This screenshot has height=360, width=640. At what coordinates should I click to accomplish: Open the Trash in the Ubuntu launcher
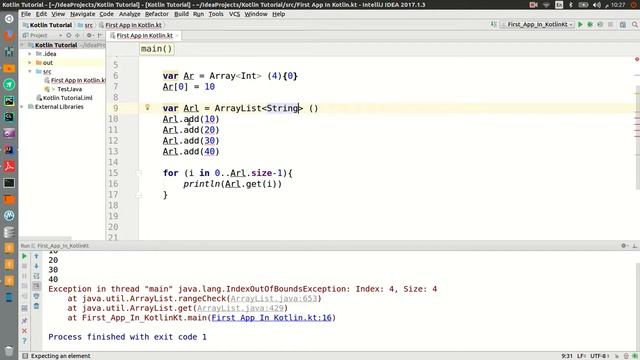[x=9, y=351]
